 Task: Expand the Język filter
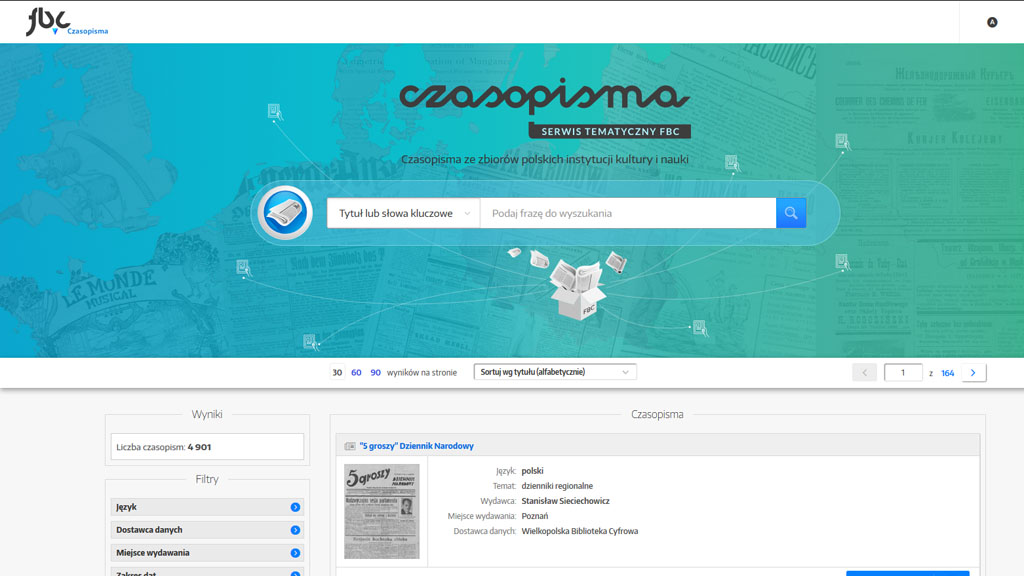click(207, 507)
